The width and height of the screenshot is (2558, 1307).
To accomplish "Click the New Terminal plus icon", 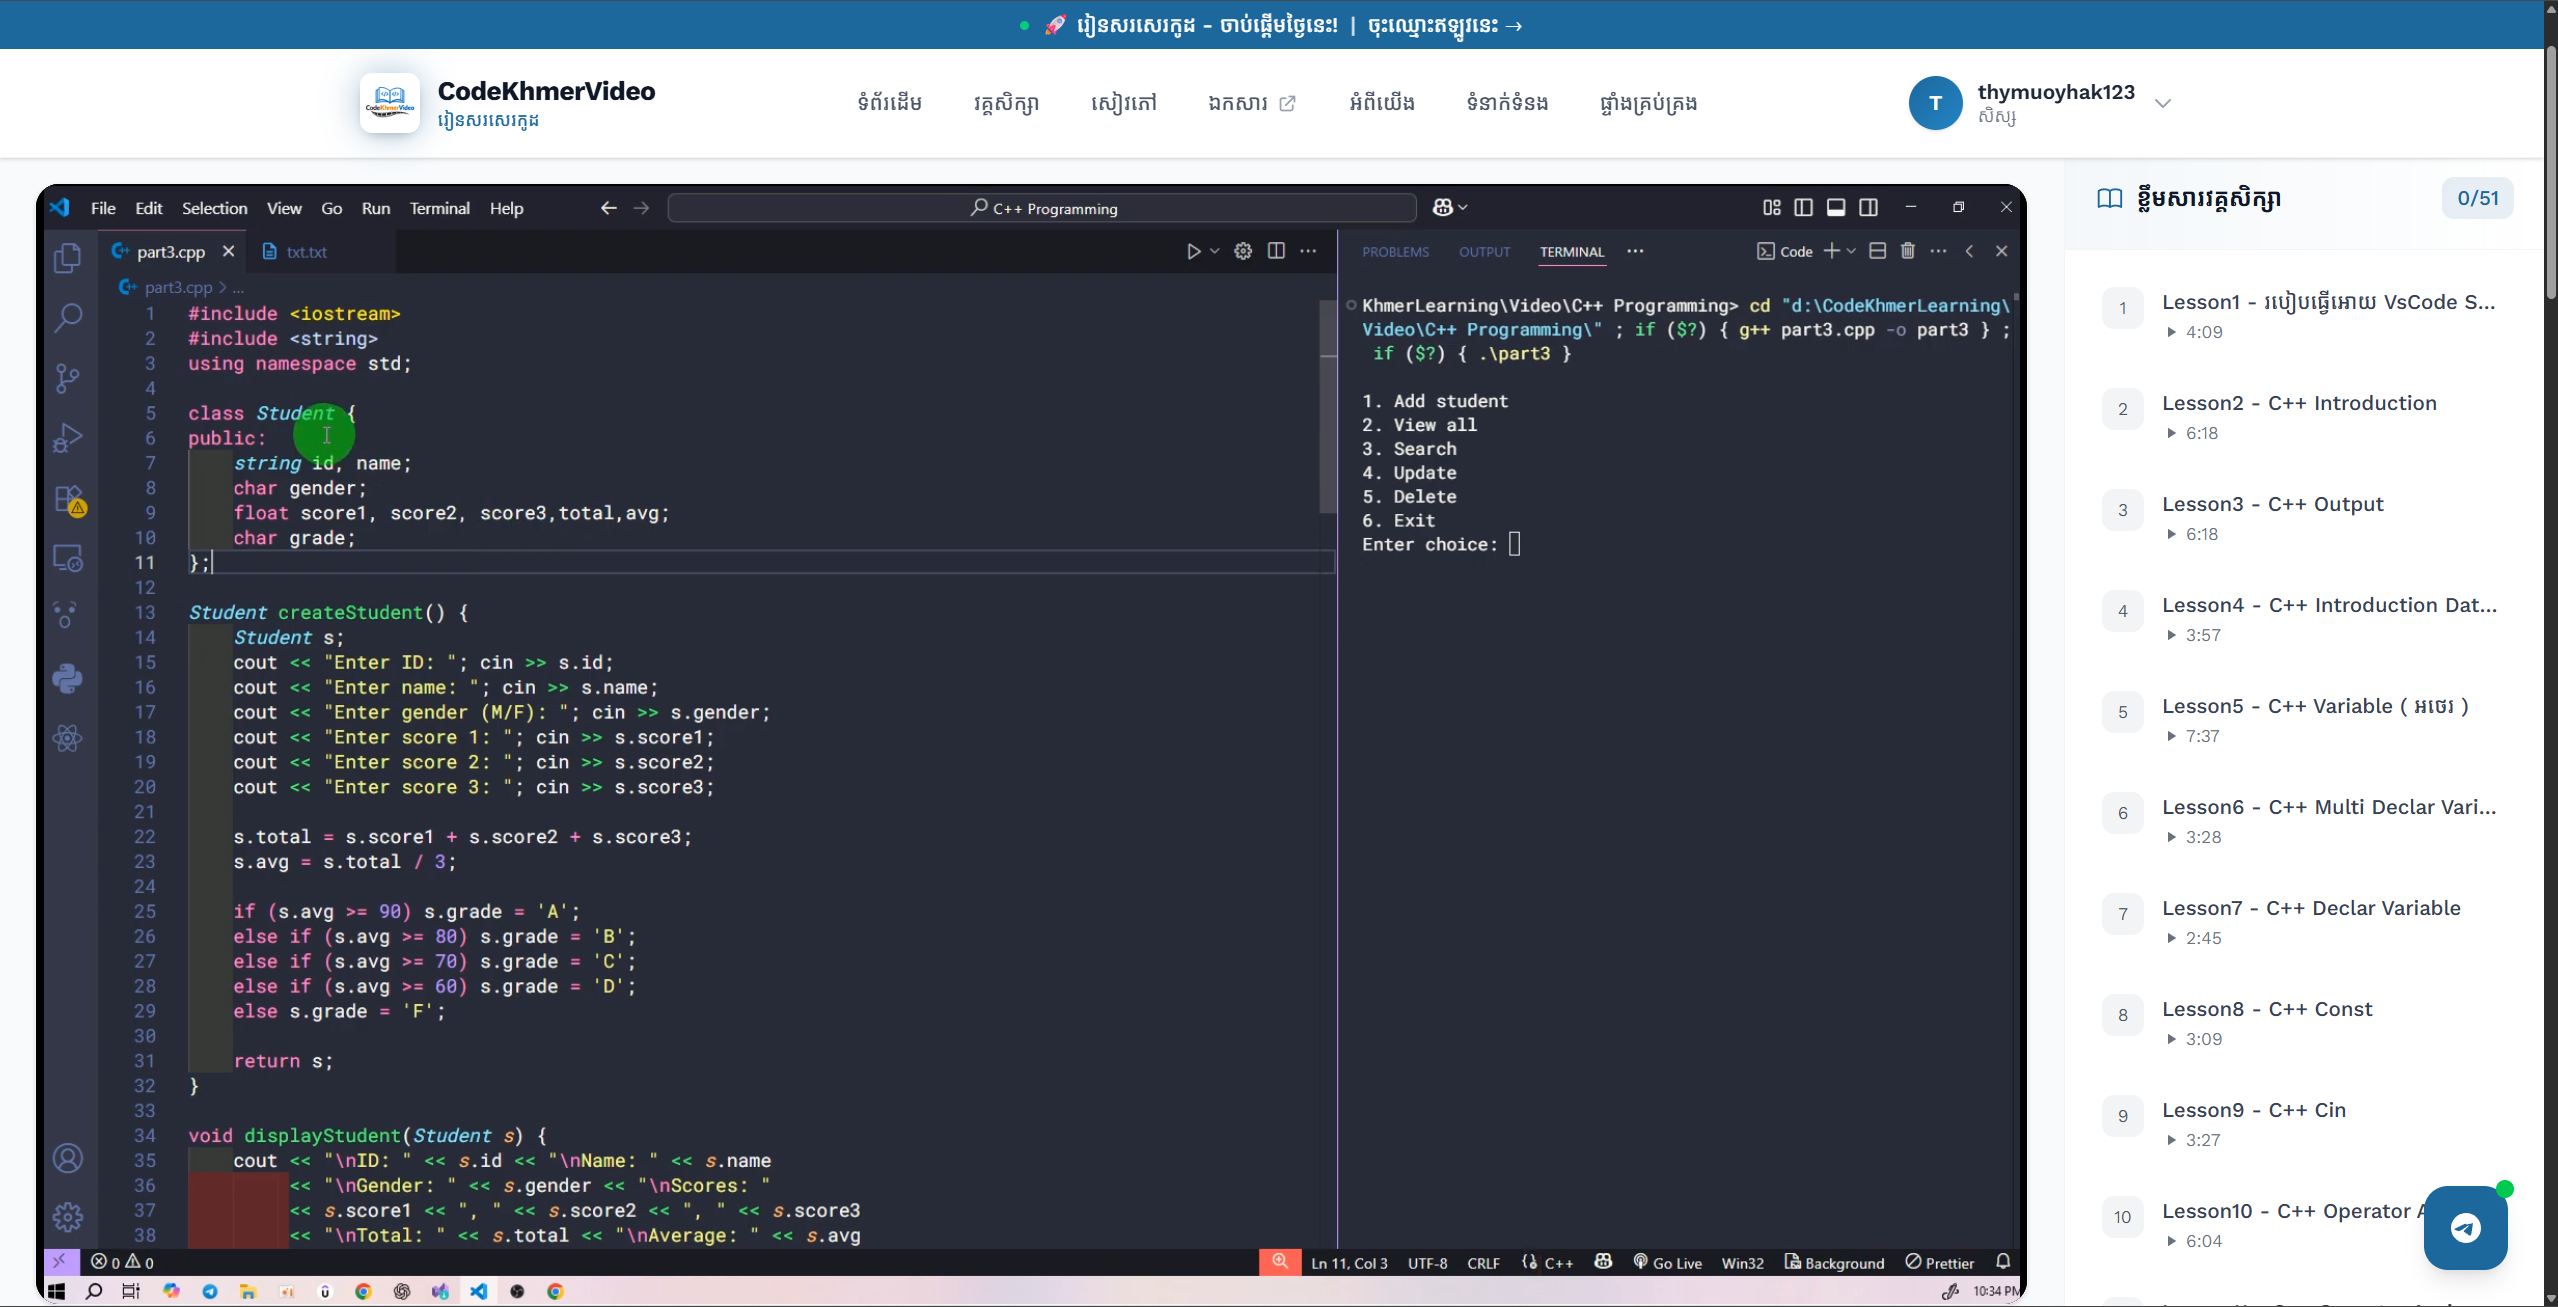I will 1831,251.
